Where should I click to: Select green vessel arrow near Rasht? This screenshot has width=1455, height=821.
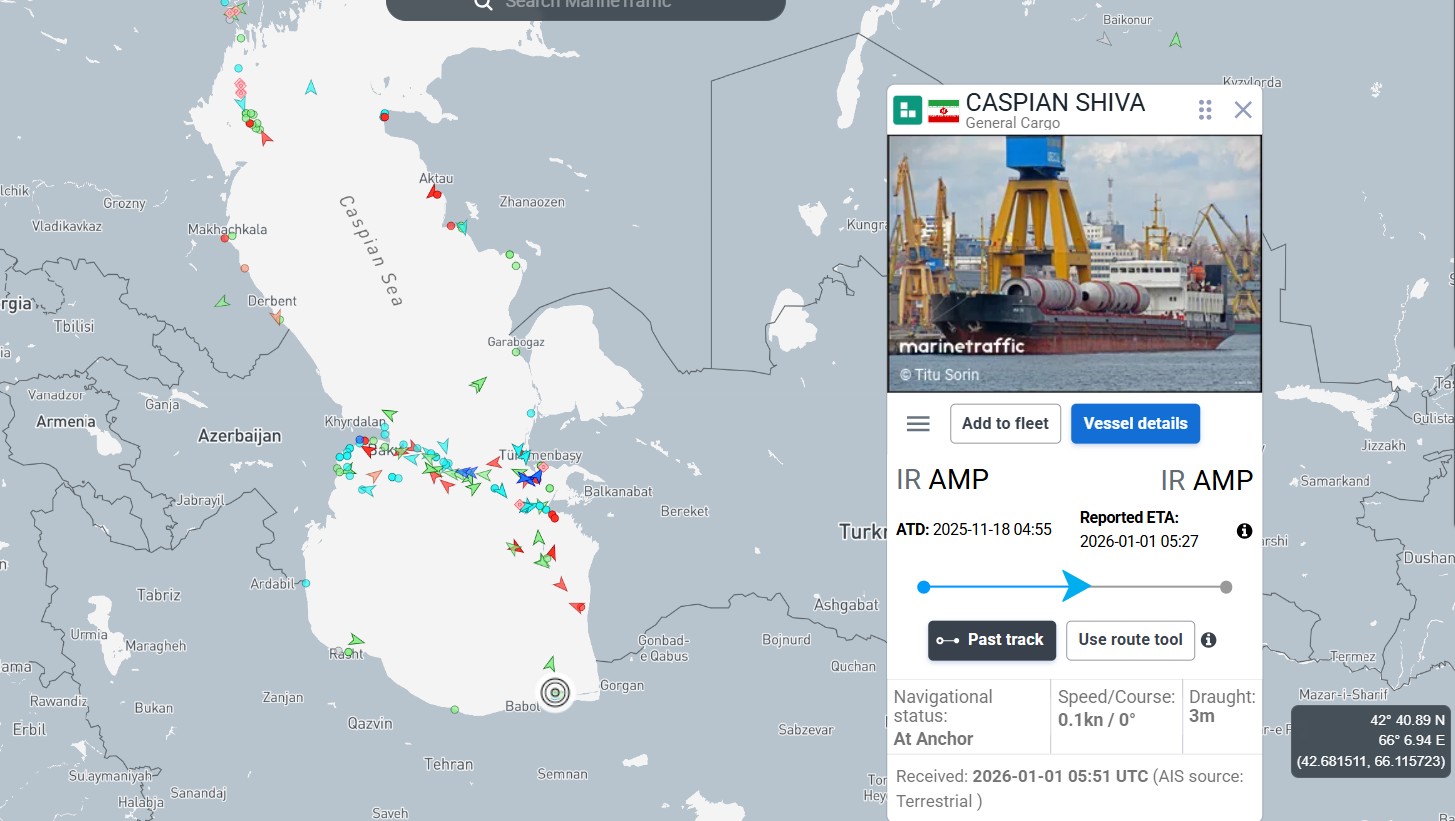[x=355, y=640]
